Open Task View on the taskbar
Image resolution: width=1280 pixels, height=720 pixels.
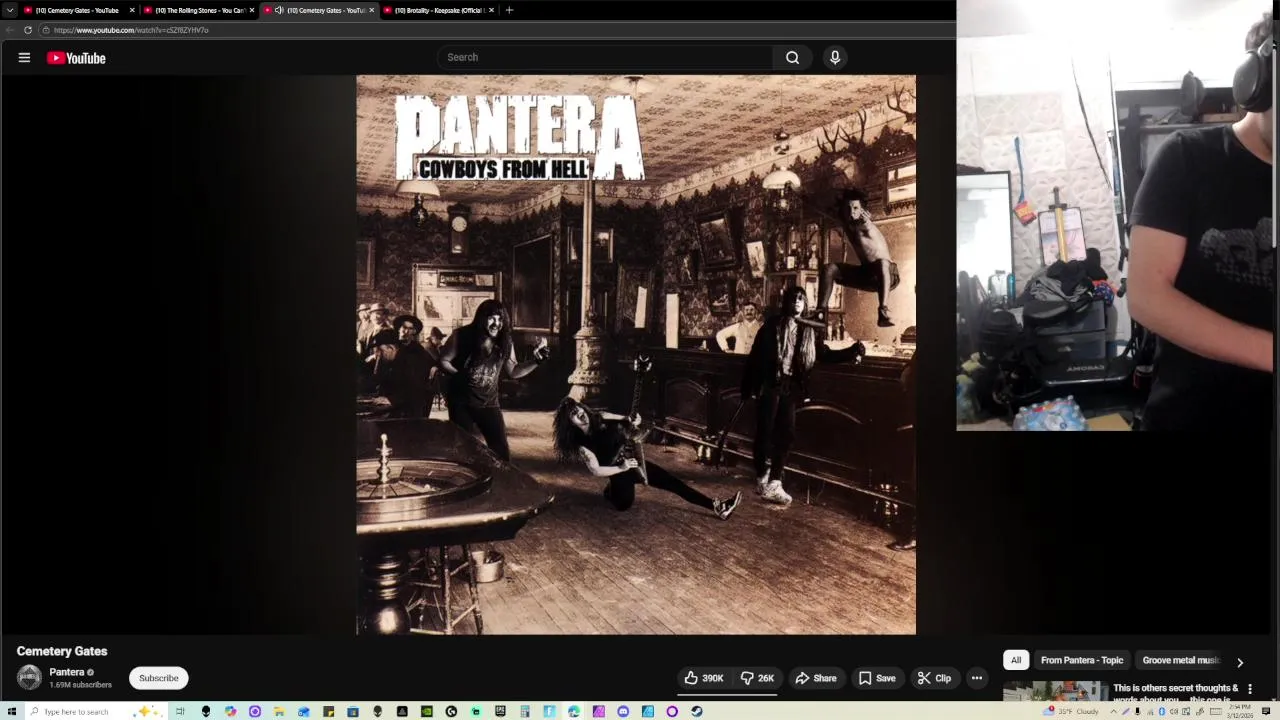[x=180, y=711]
